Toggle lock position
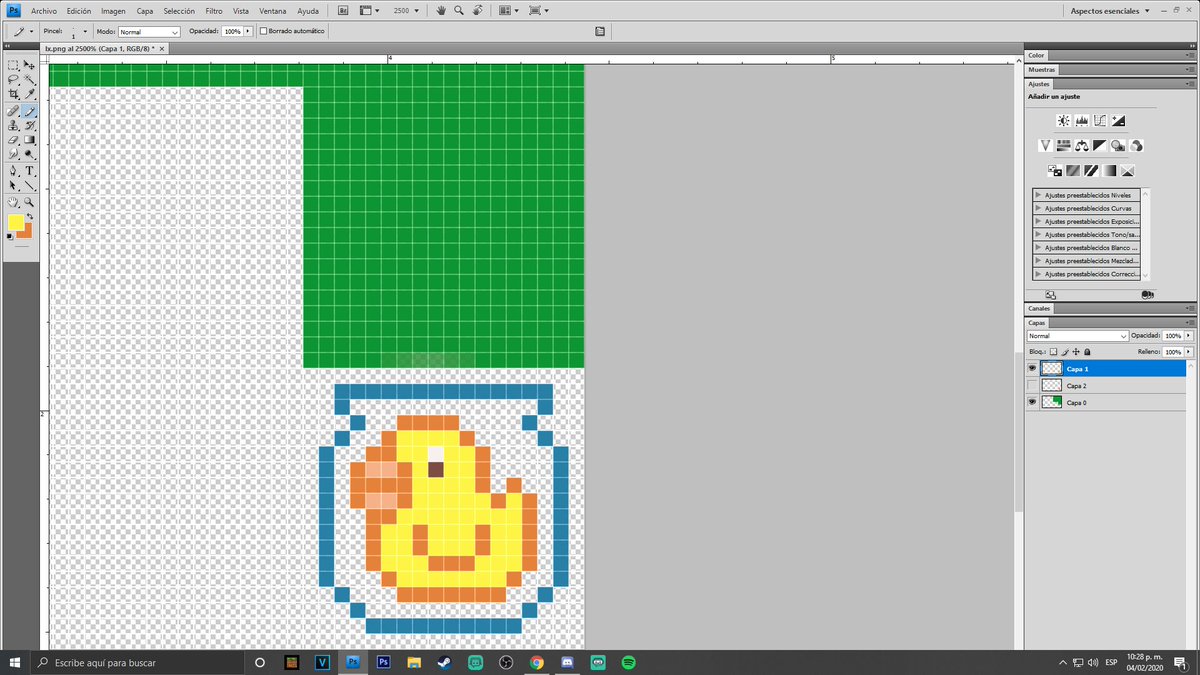 click(x=1076, y=352)
